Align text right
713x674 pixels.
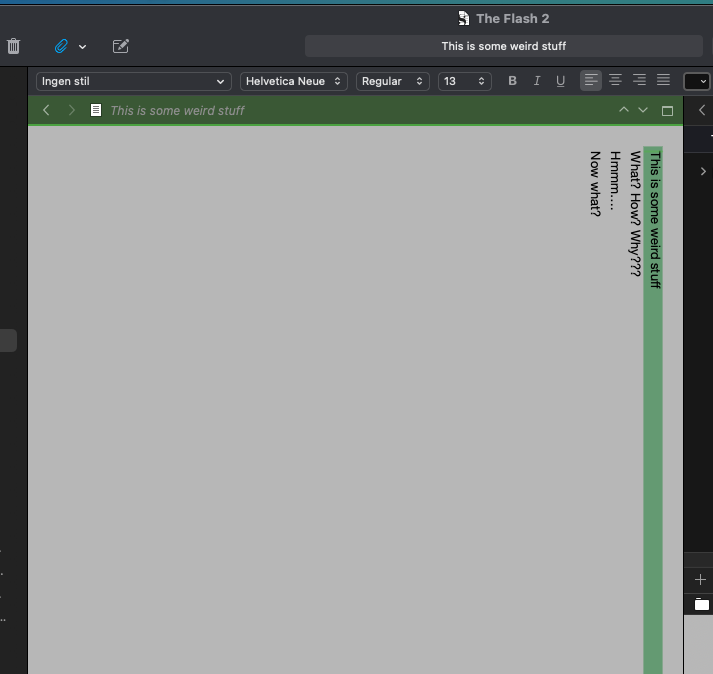pos(639,80)
